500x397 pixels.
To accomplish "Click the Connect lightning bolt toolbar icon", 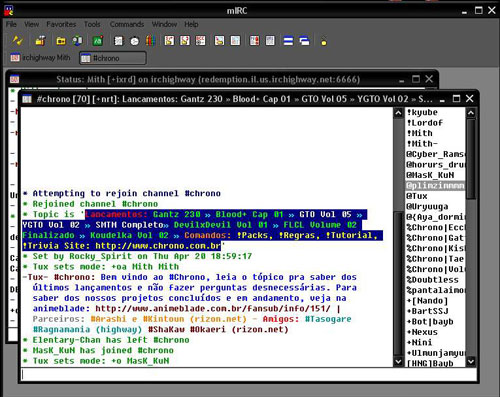I will (x=17, y=41).
